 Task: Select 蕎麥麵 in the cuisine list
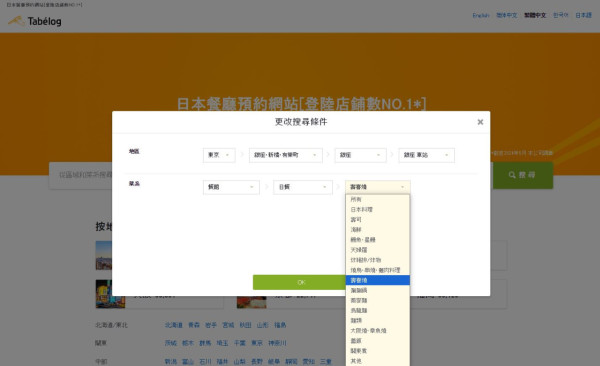pyautogui.click(x=377, y=300)
